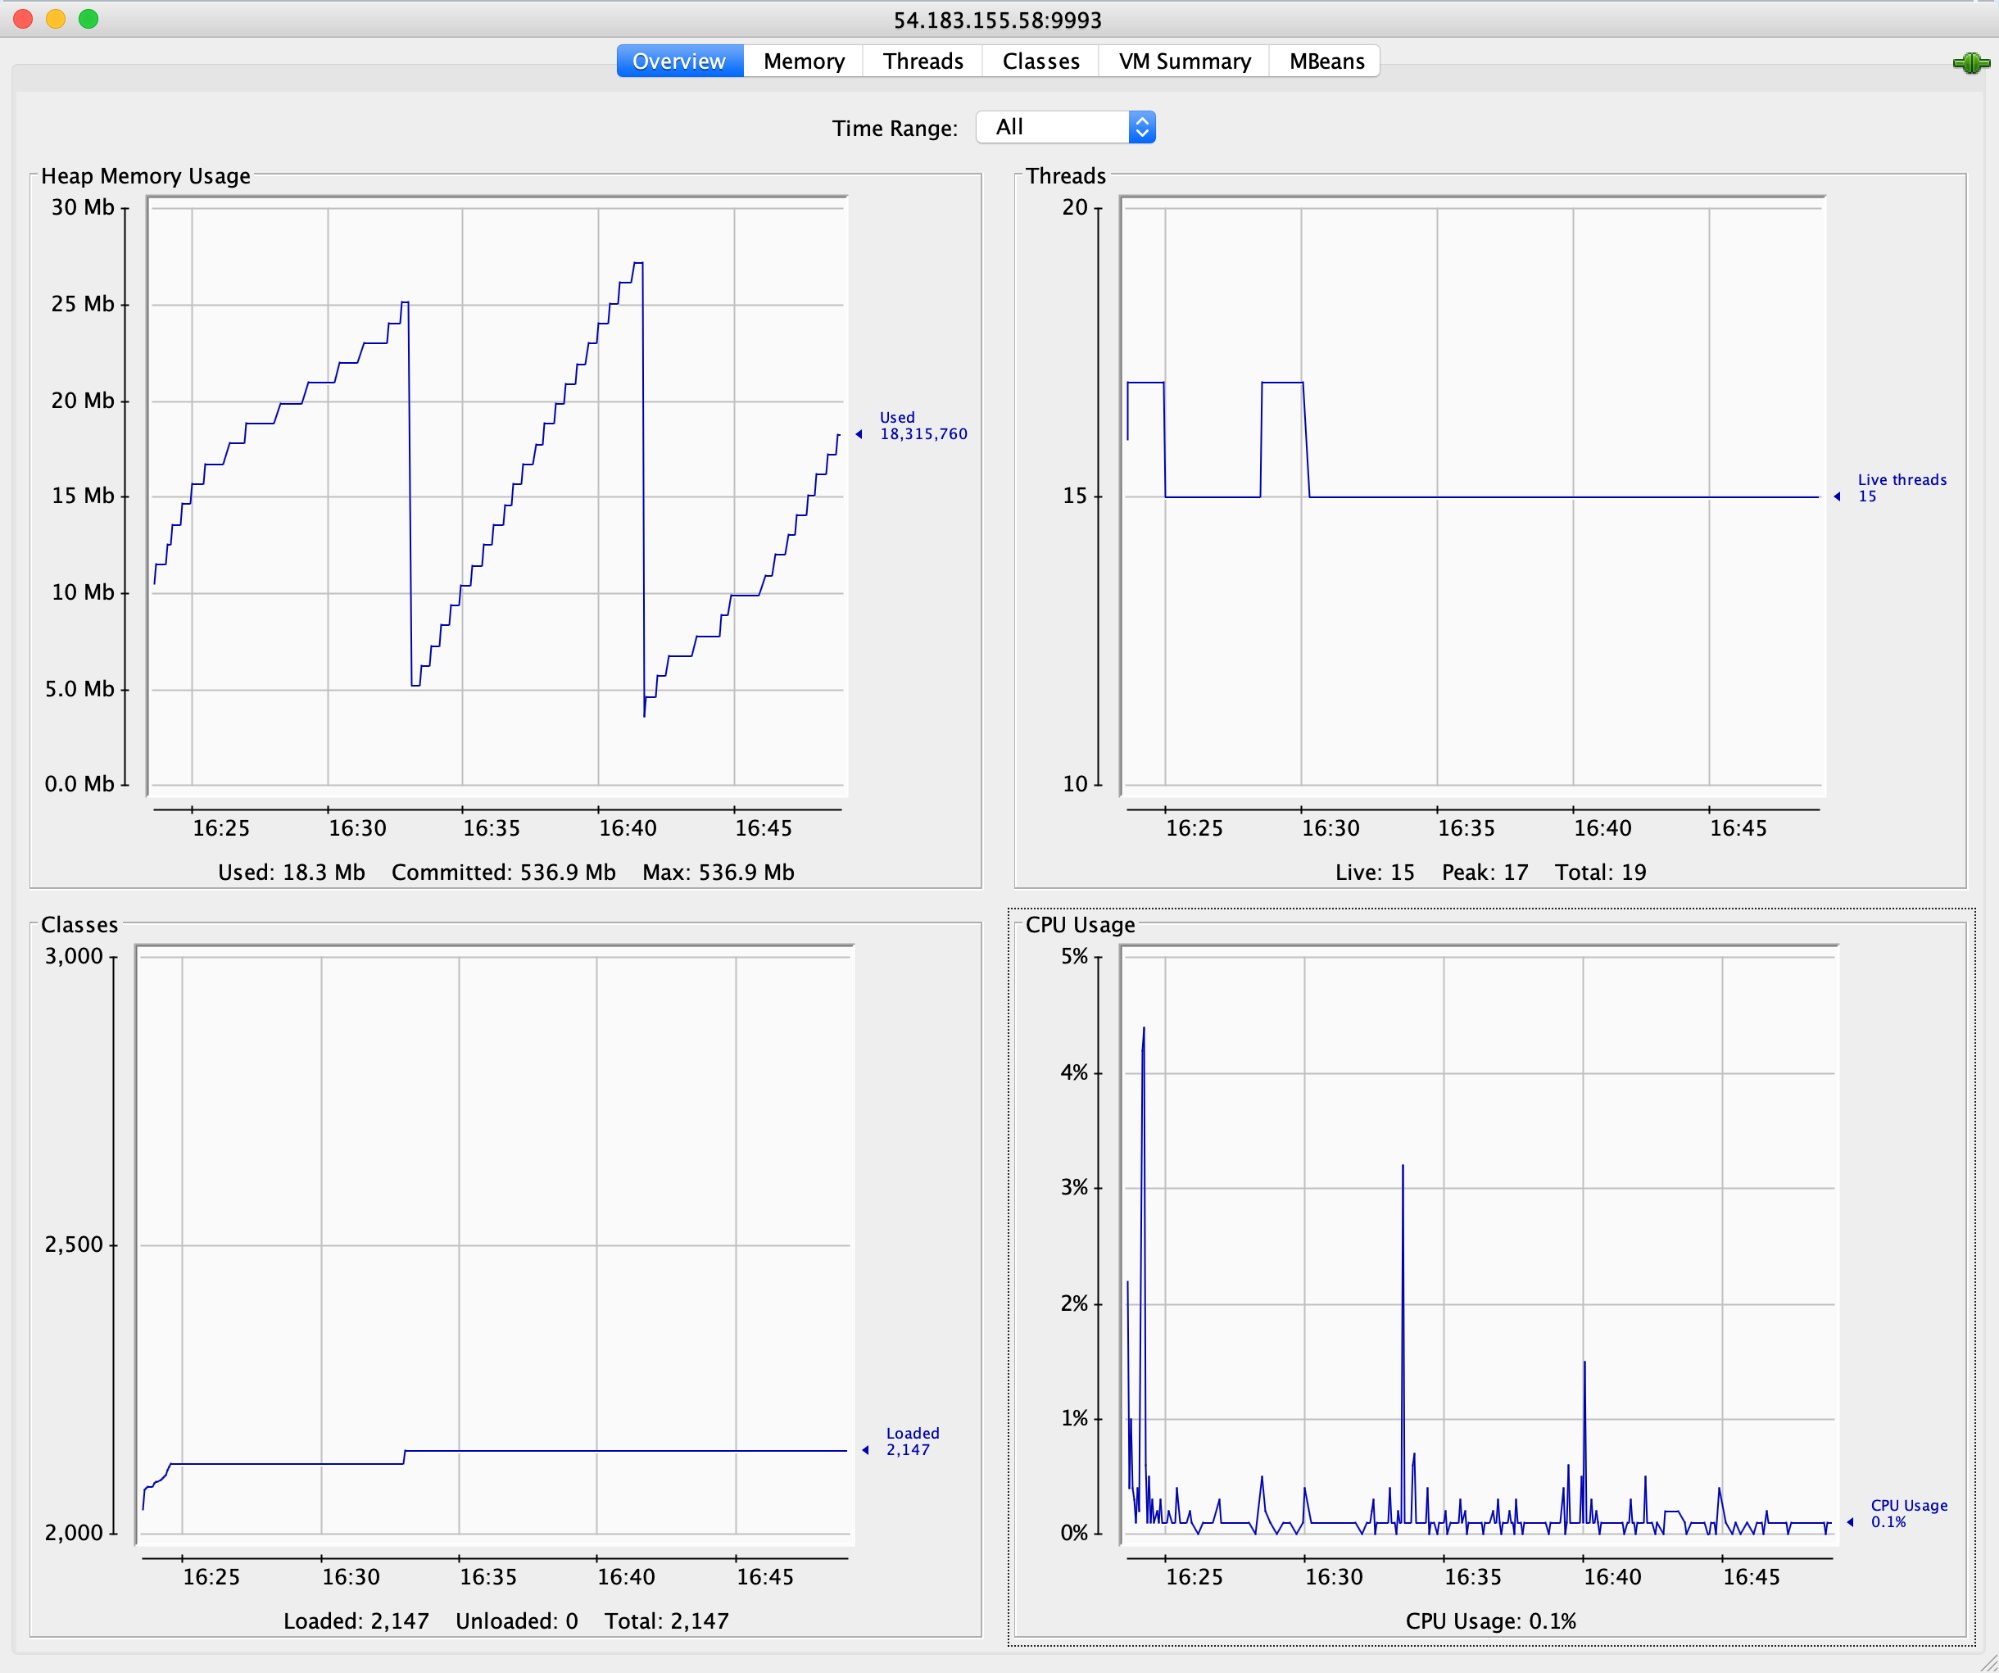
Task: Switch to the Memory tab
Action: pos(803,60)
